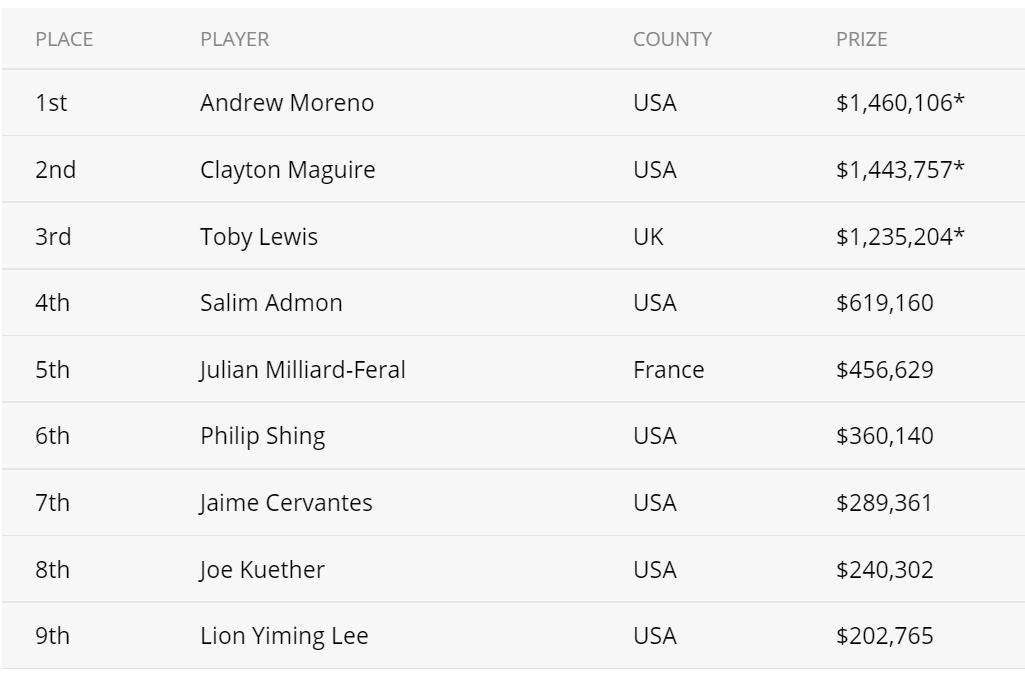
Task: Select the Jaime Cervantes cell
Action: [x=286, y=503]
